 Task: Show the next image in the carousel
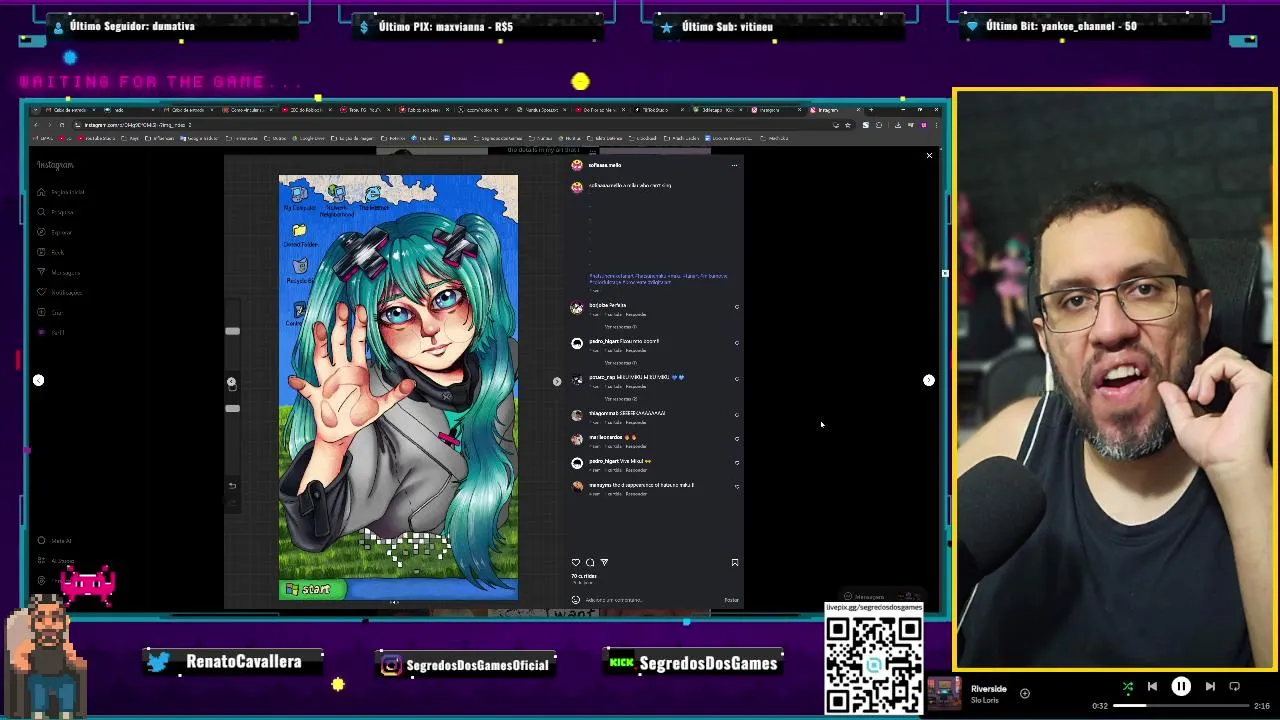[557, 381]
